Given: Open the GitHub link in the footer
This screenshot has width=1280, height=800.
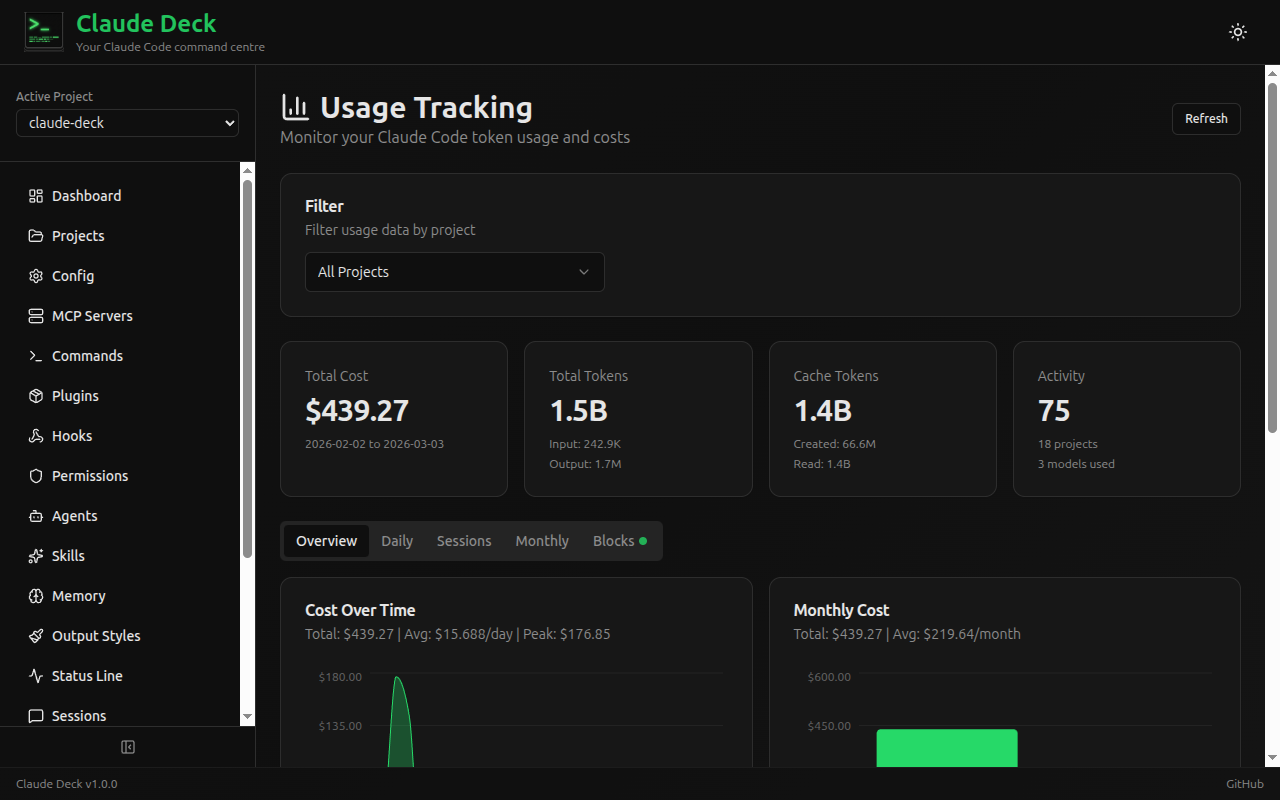Looking at the screenshot, I should point(1244,783).
